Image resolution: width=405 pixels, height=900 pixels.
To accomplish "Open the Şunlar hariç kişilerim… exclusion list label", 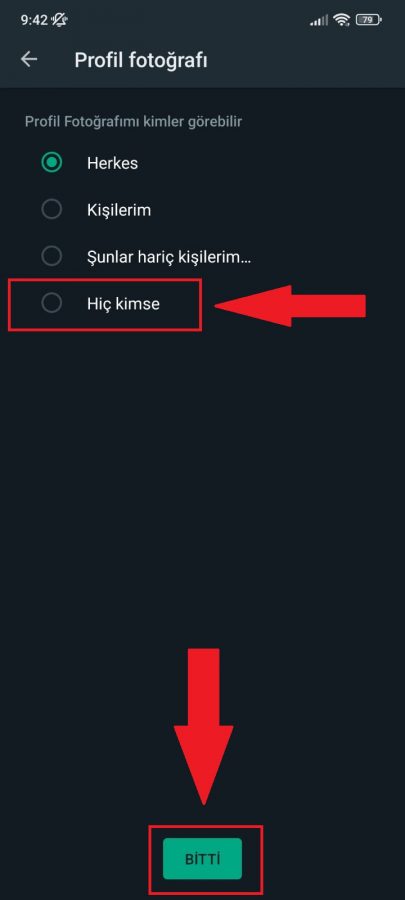I will pos(169,257).
